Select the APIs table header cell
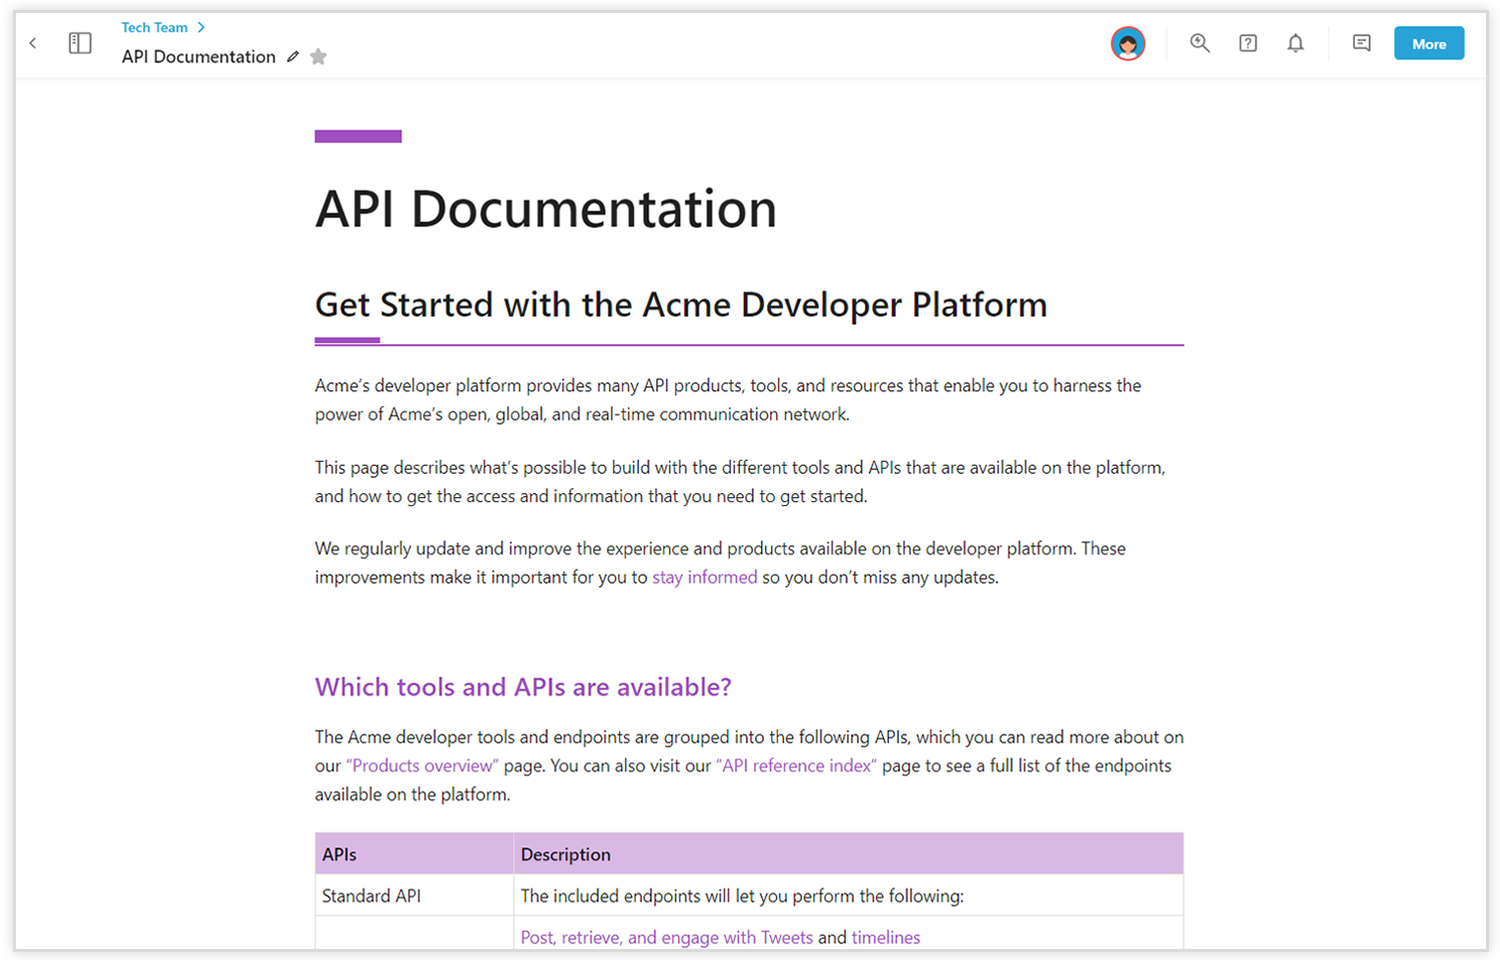 [x=414, y=854]
